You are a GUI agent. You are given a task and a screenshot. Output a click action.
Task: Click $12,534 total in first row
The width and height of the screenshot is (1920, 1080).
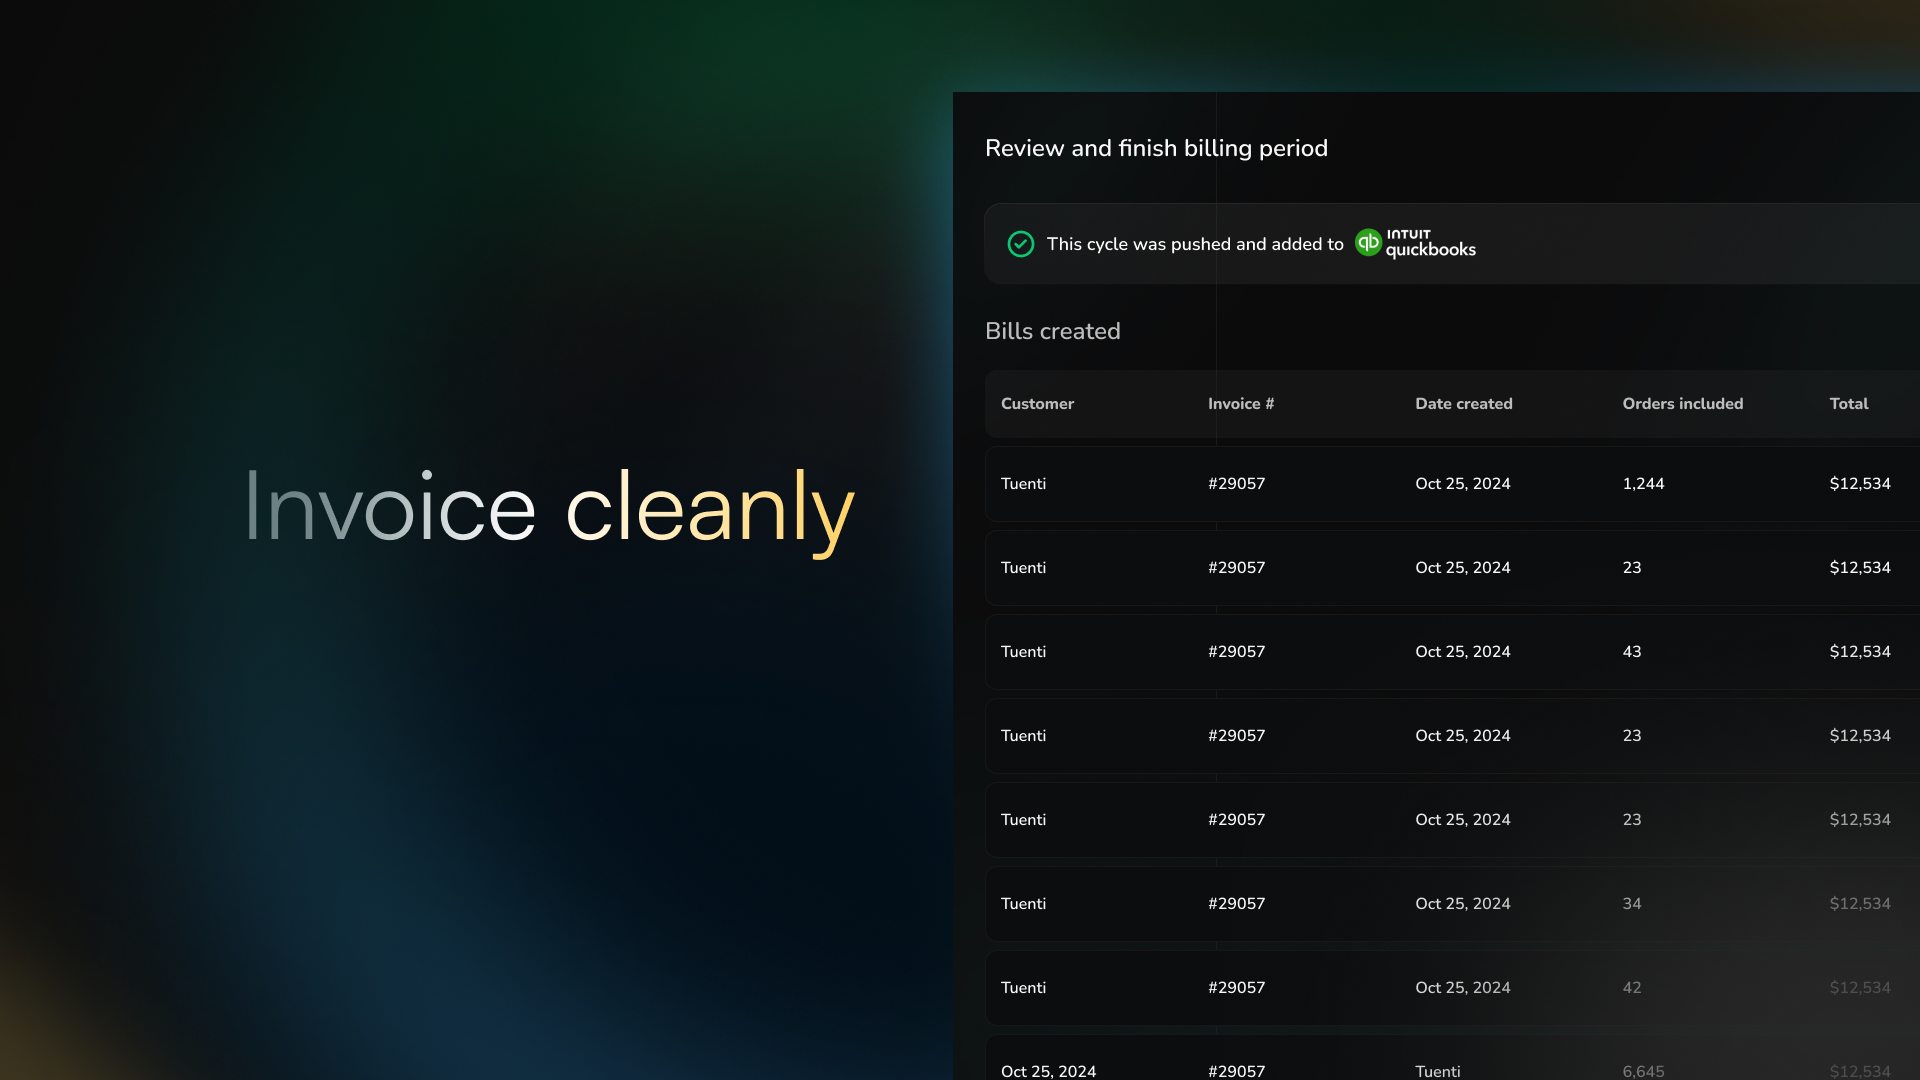tap(1859, 484)
